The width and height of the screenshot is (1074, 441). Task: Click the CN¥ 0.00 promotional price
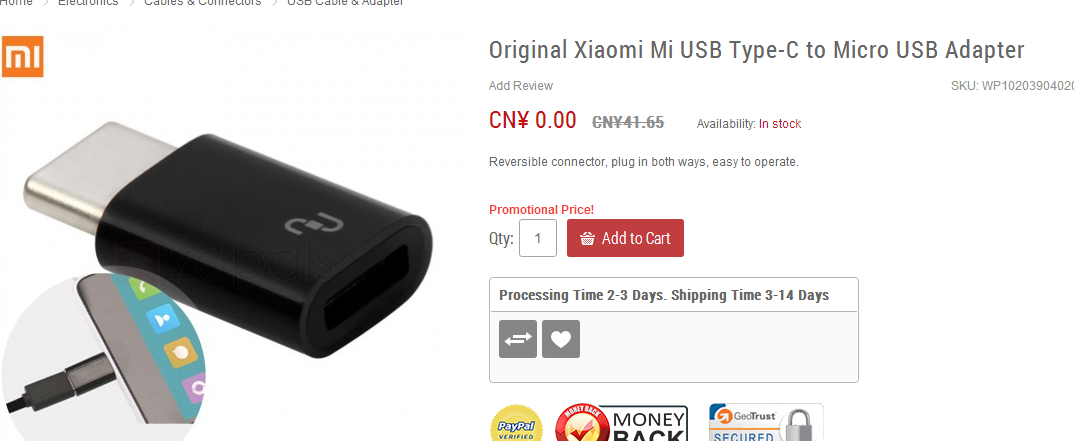point(532,121)
